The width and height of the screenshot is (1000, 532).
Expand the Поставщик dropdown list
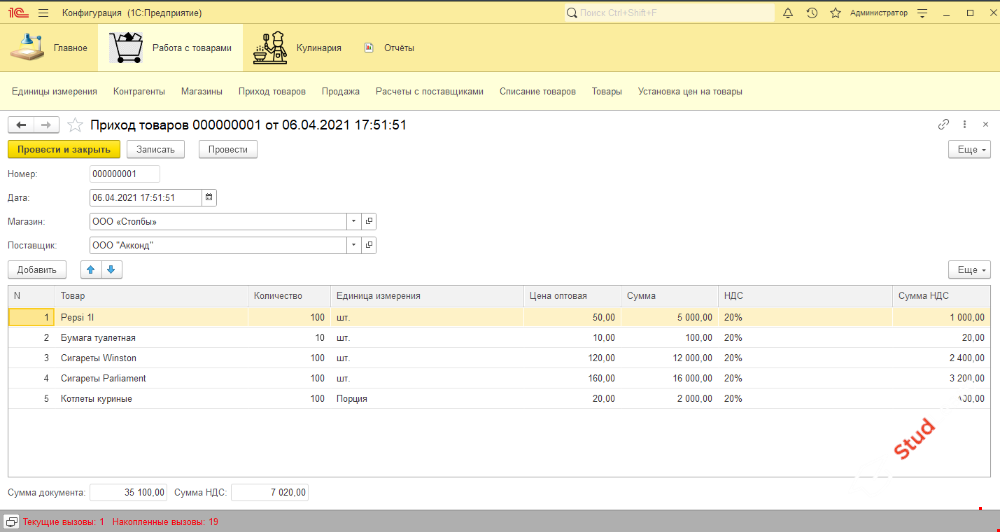pyautogui.click(x=353, y=245)
